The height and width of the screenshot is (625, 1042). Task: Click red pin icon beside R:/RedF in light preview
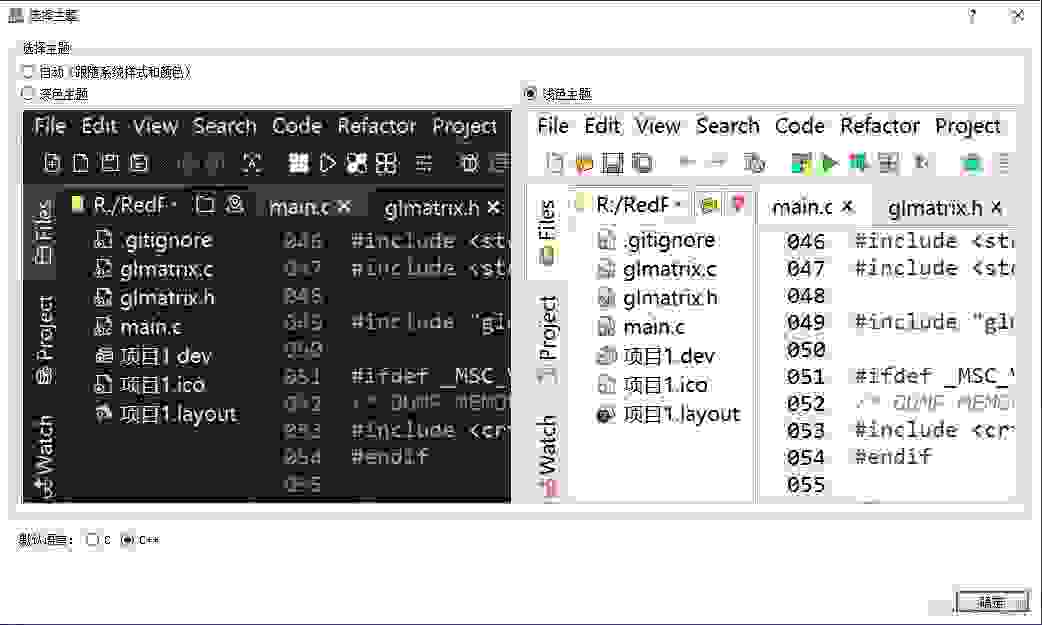coord(738,204)
